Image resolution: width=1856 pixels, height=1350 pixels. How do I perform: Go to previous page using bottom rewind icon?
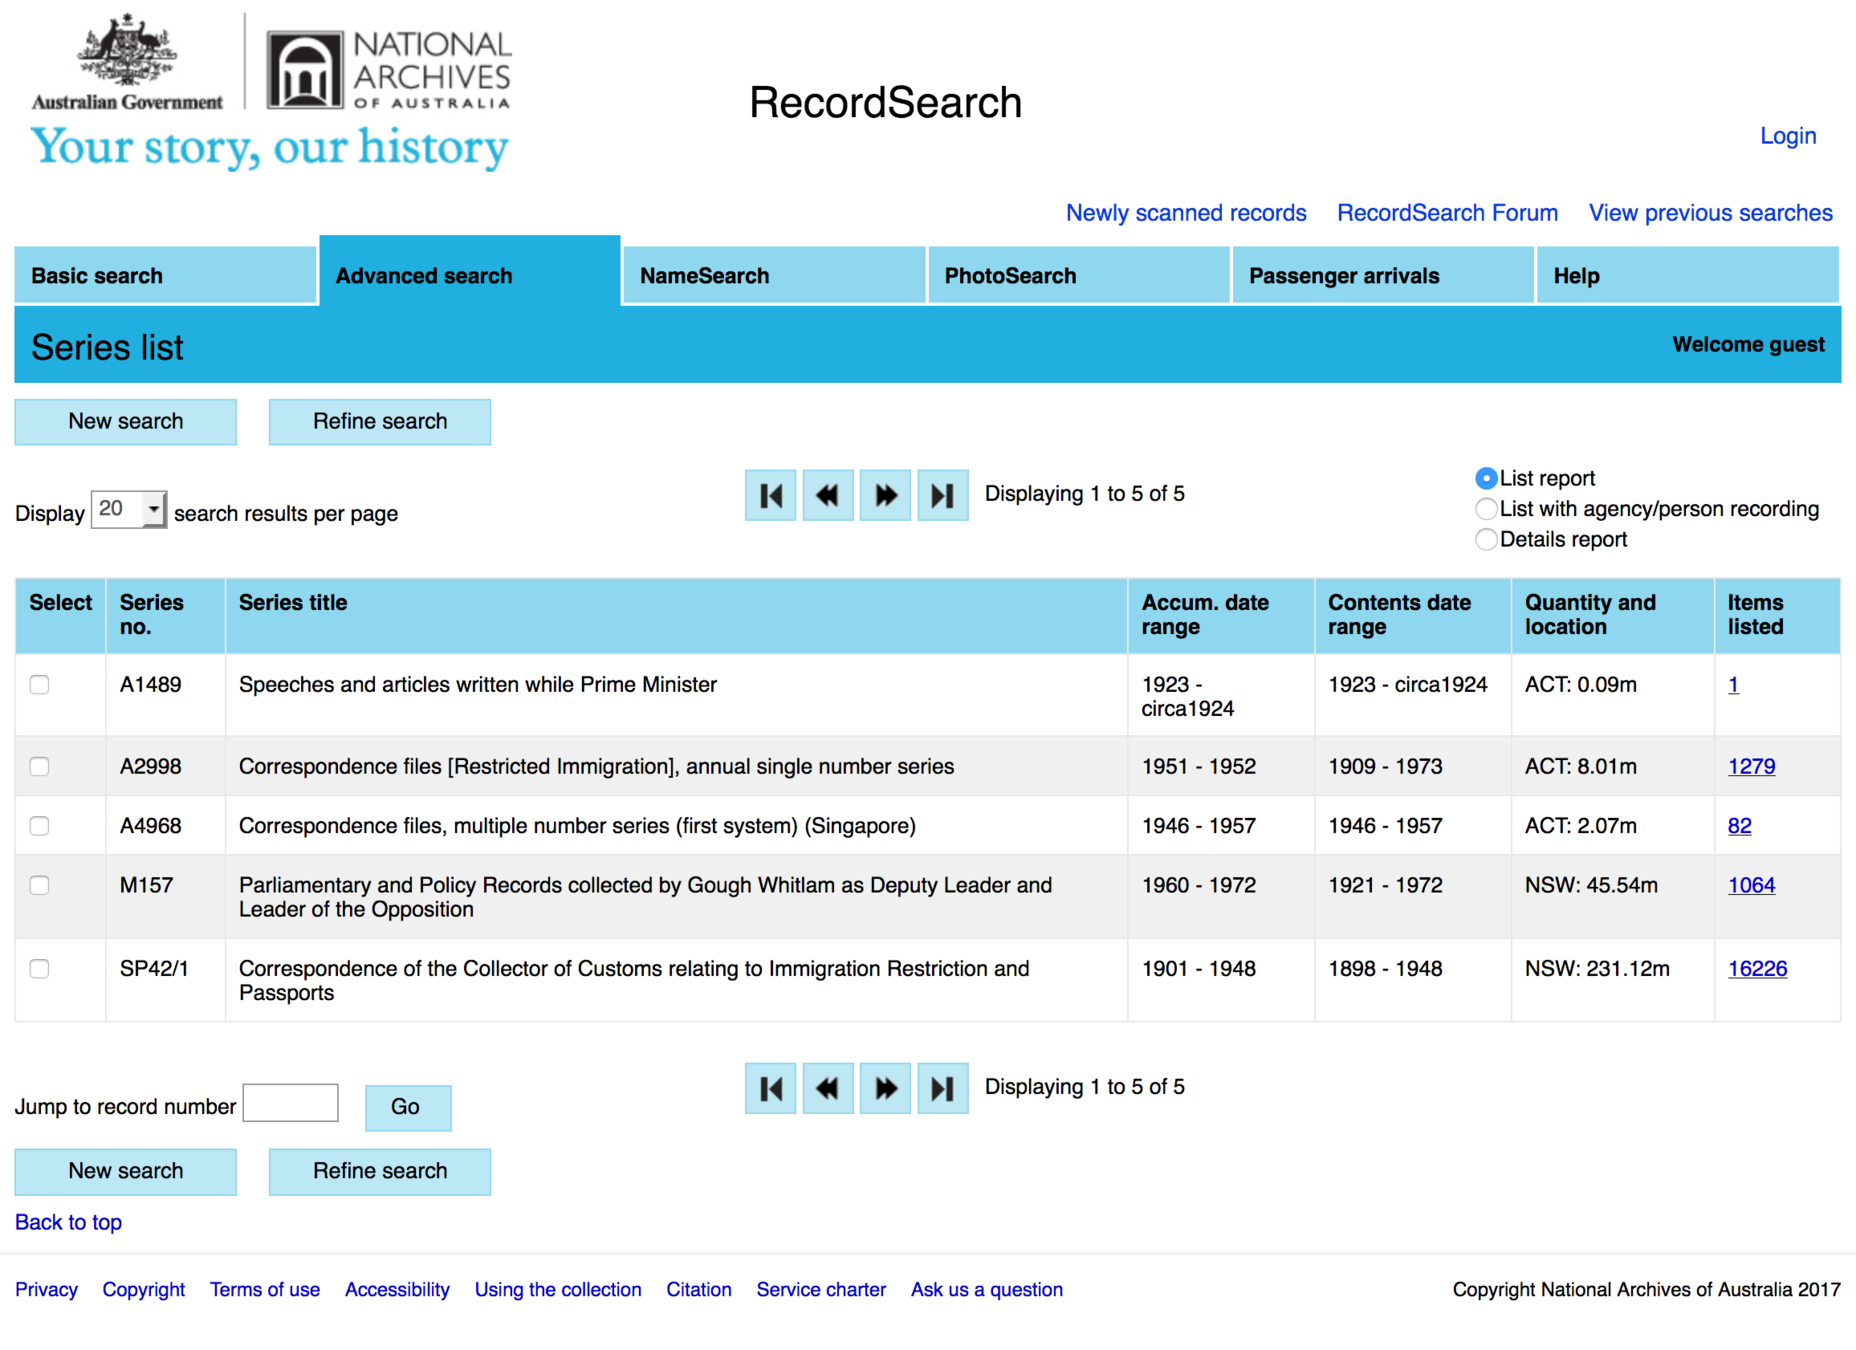(828, 1088)
